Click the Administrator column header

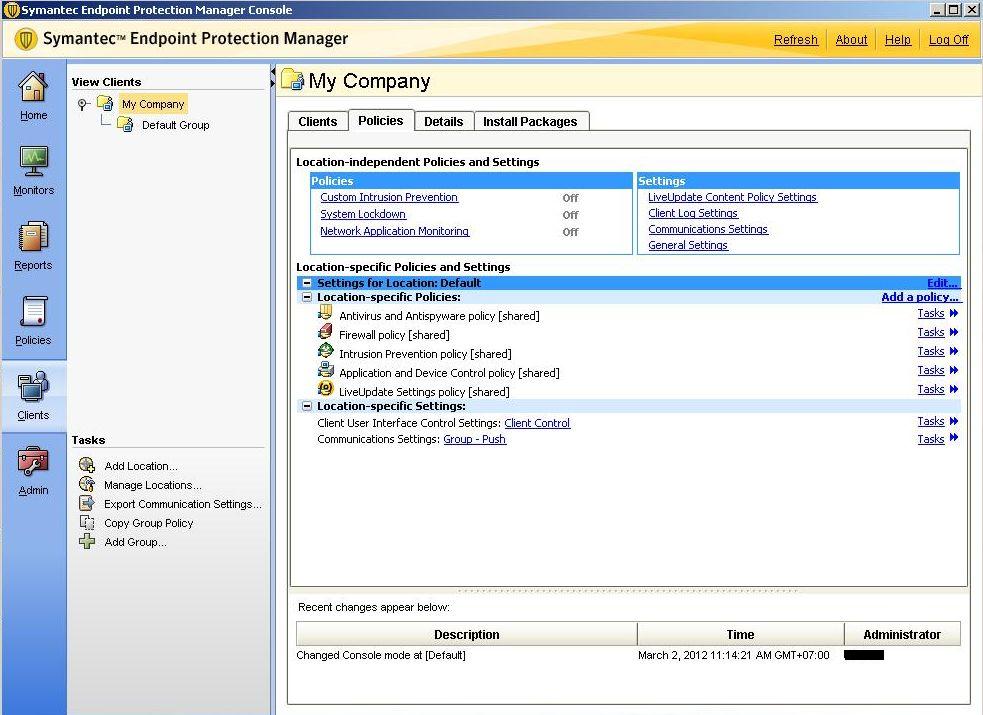pos(902,634)
